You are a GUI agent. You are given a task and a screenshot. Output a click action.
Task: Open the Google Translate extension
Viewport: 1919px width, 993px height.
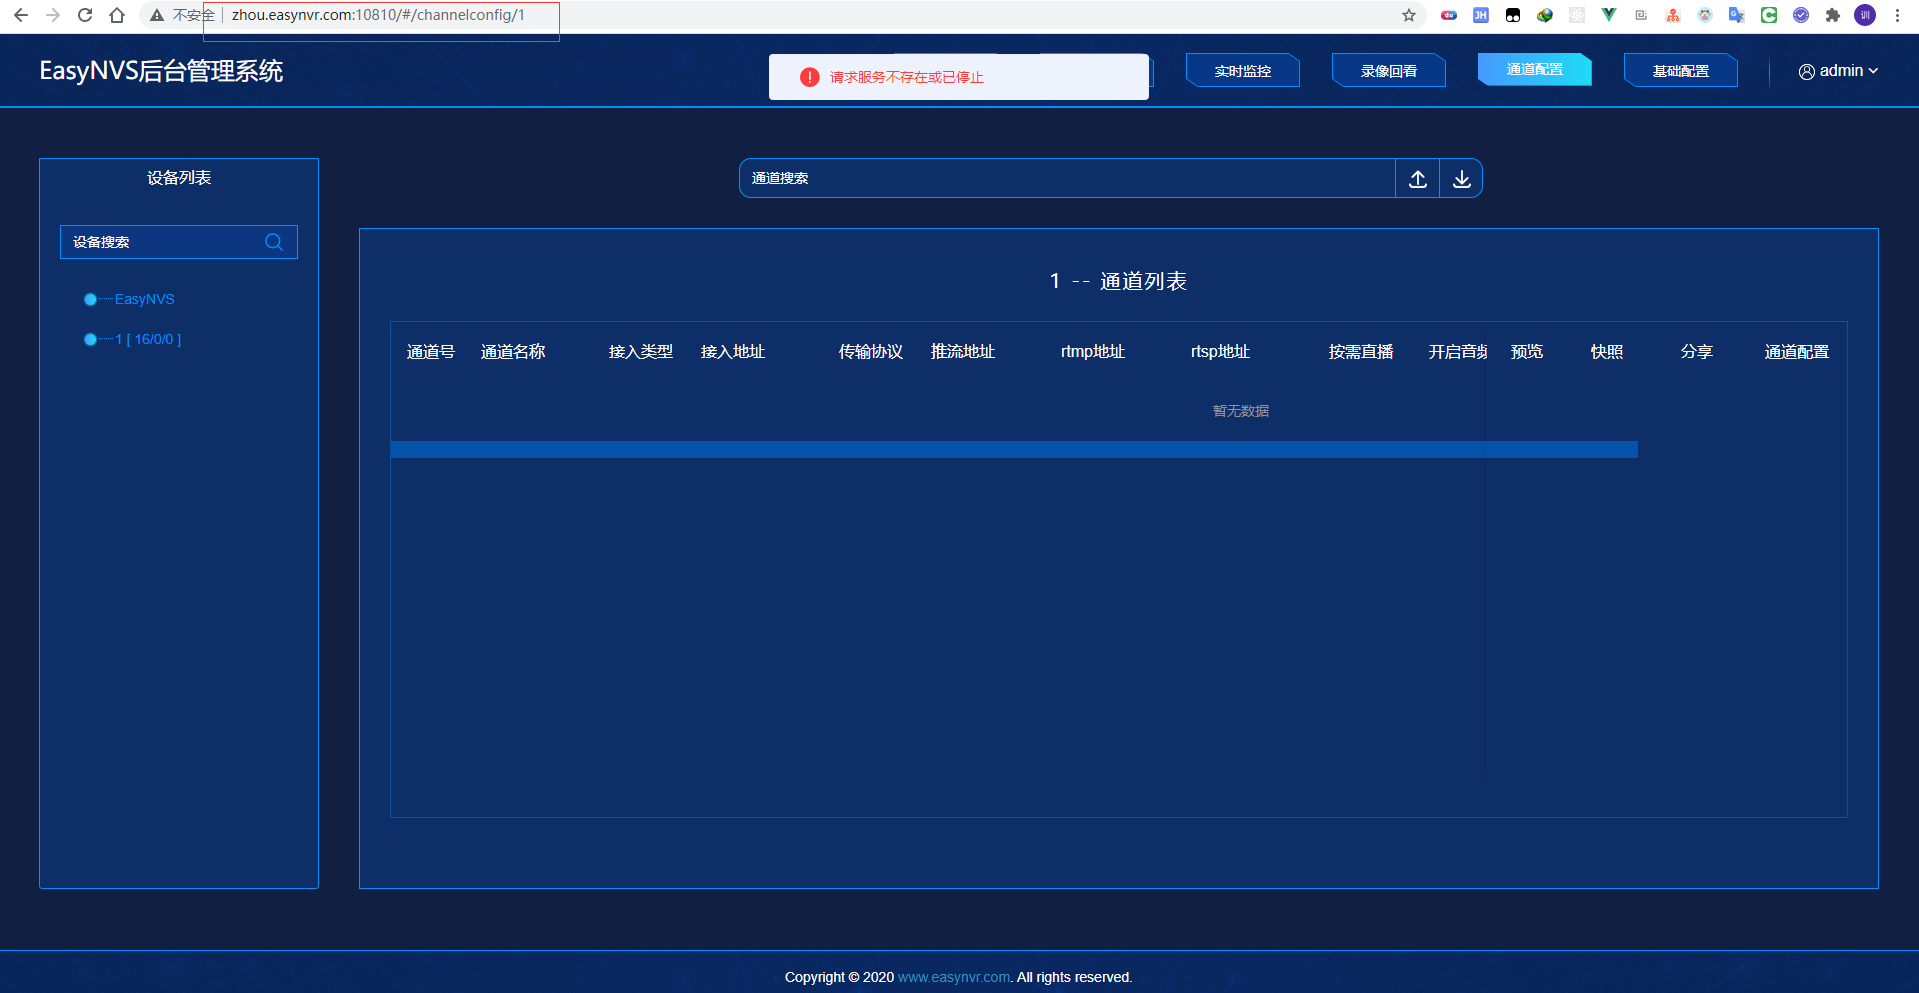(1737, 15)
